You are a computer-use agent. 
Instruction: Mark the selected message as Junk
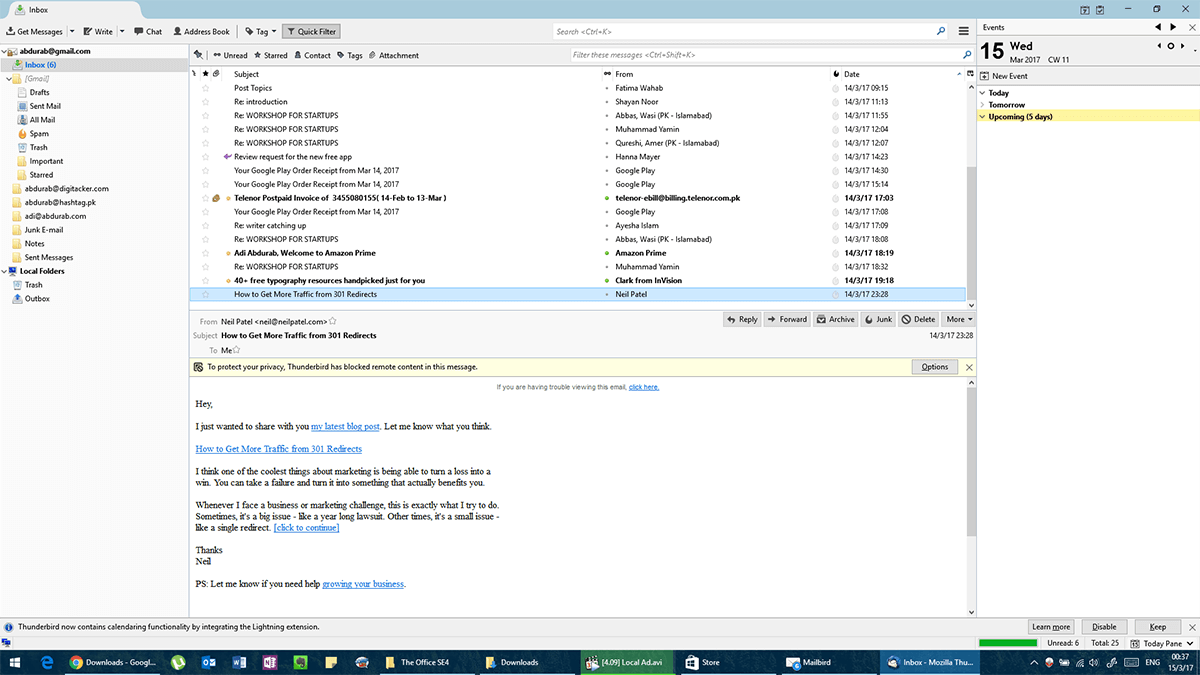[878, 319]
